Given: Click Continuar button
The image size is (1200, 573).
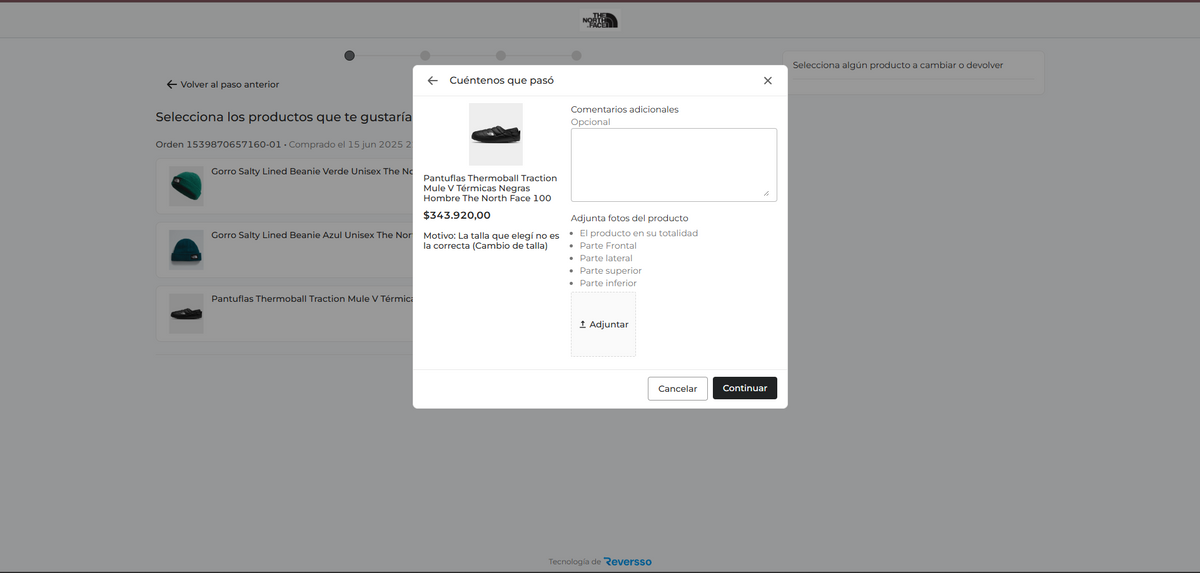Looking at the screenshot, I should tap(745, 388).
